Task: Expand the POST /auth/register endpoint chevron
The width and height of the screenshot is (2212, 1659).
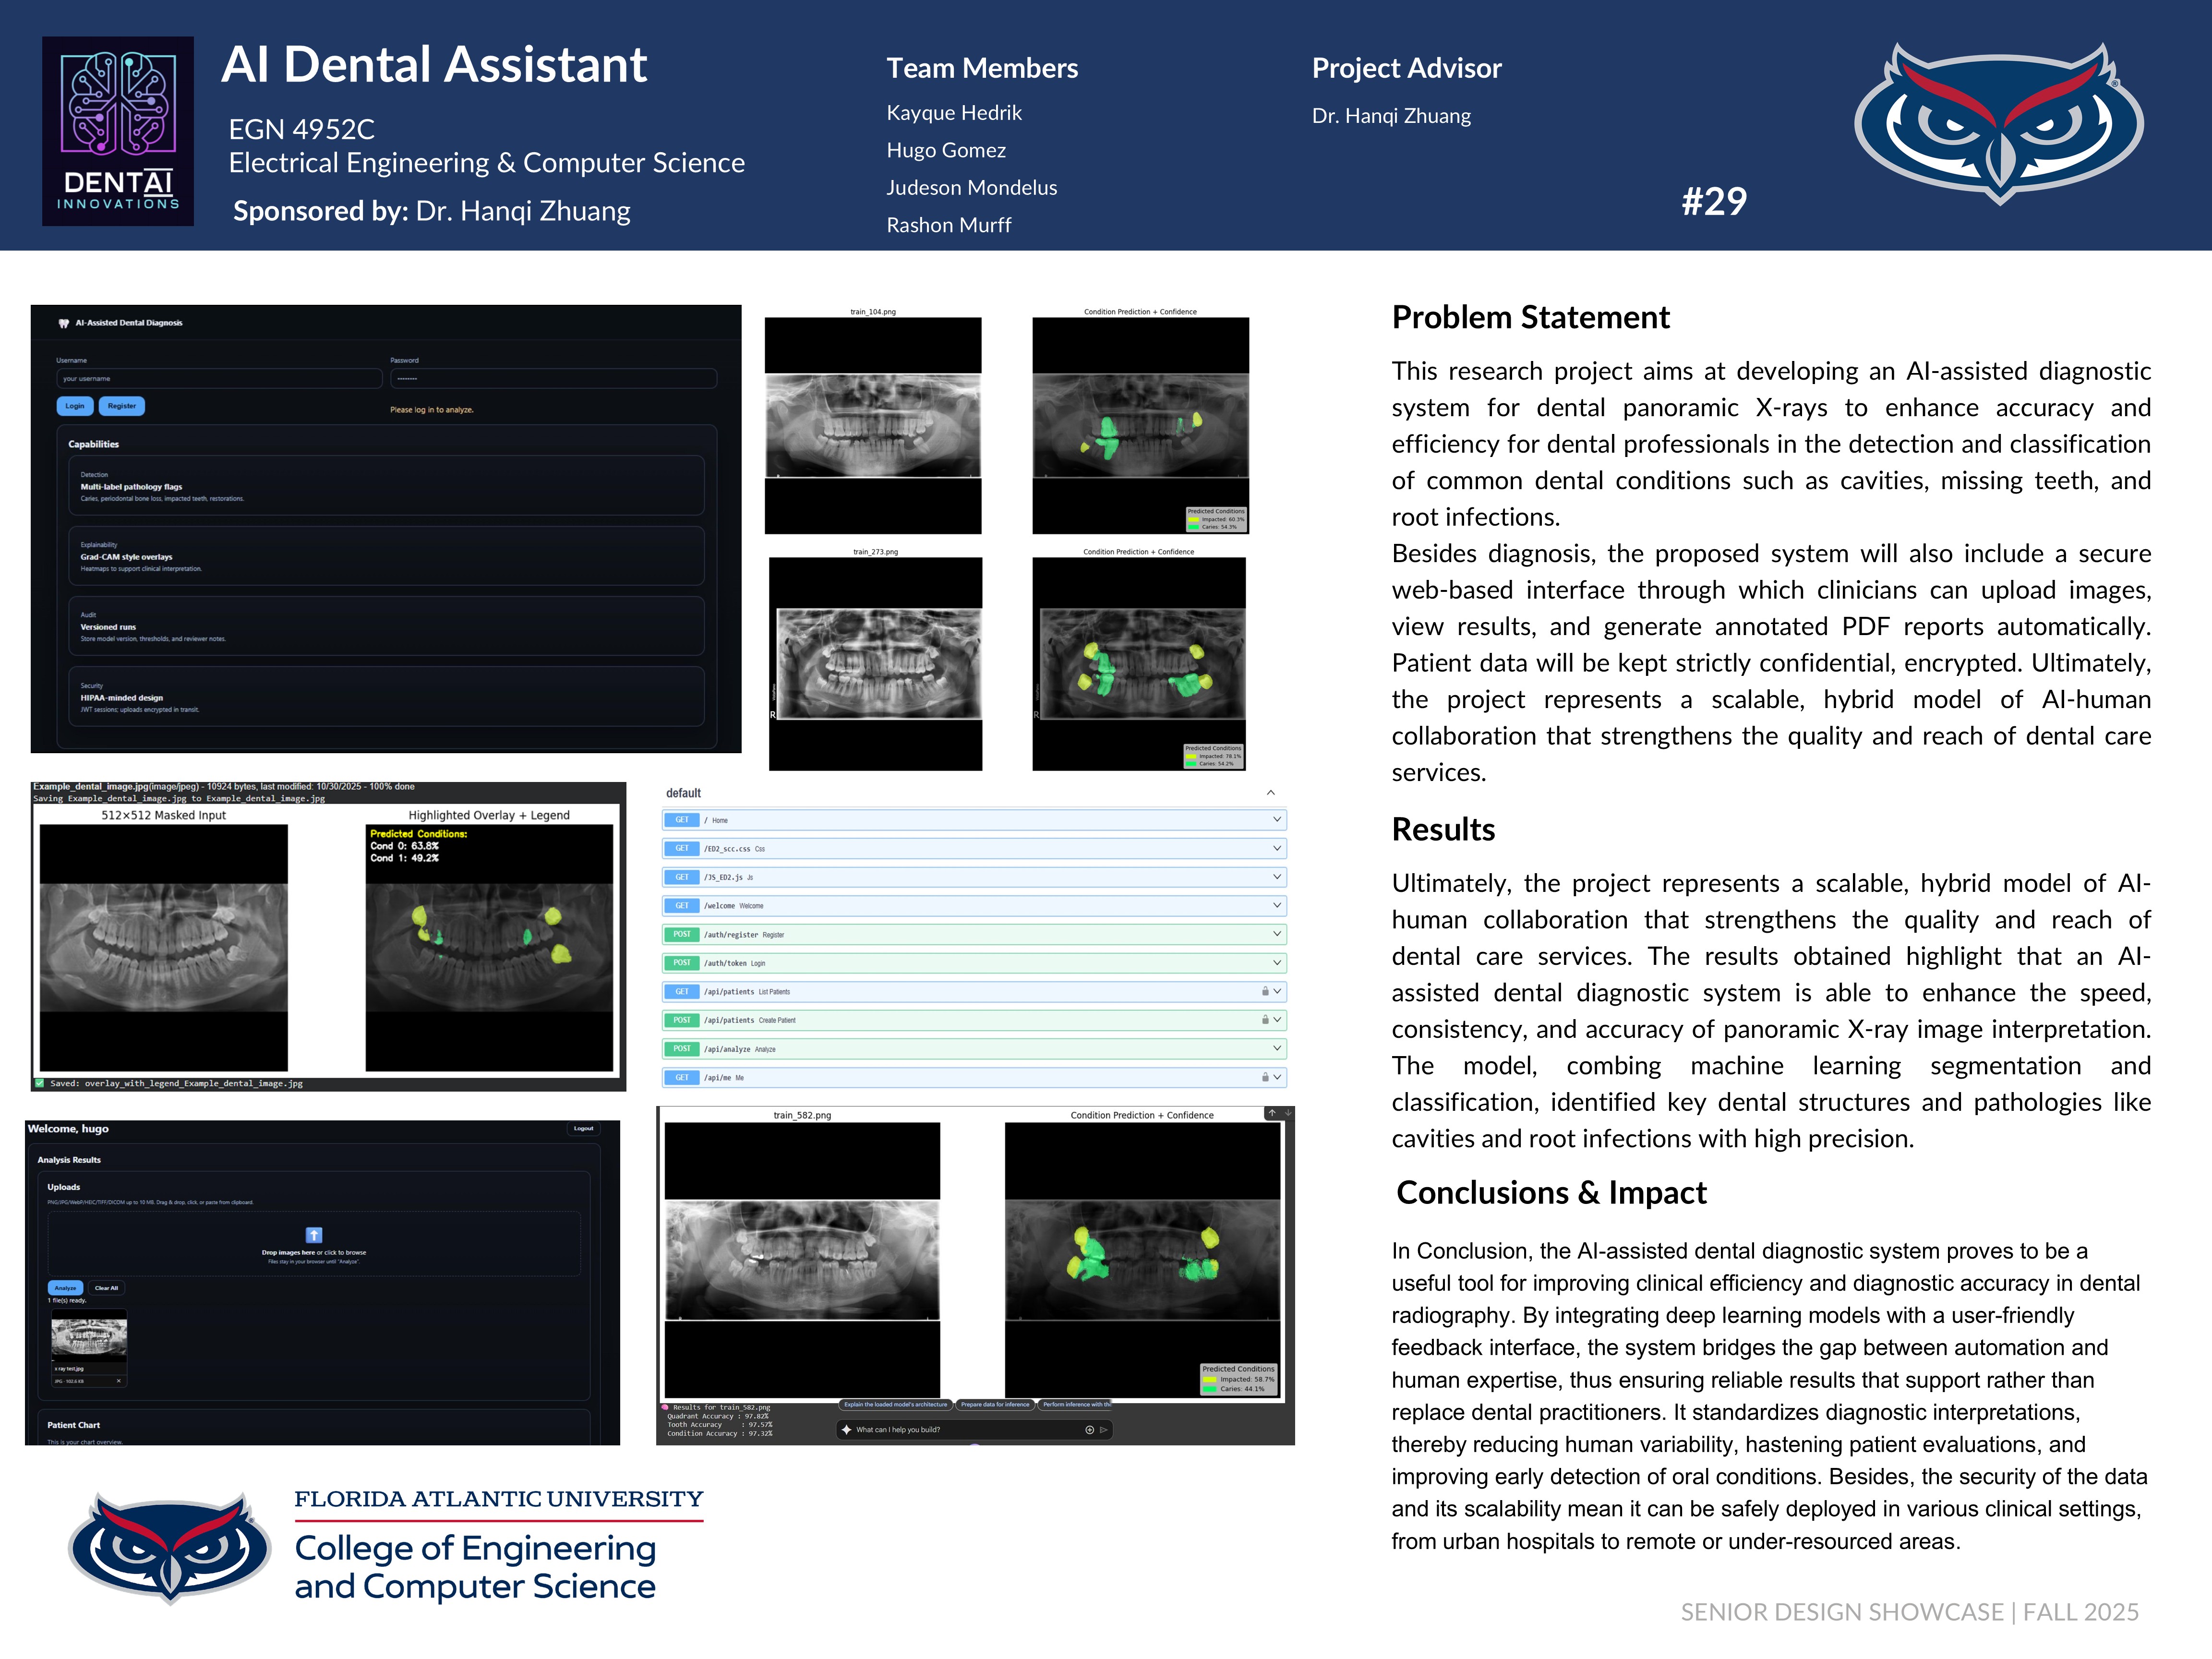Action: pyautogui.click(x=1276, y=934)
